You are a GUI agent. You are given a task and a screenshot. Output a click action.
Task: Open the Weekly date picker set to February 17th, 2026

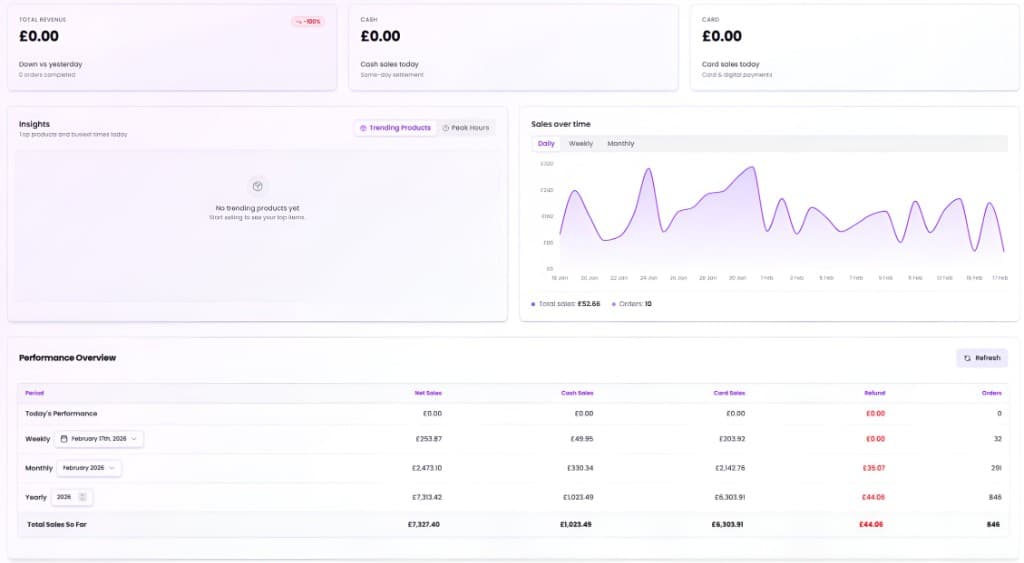point(99,439)
